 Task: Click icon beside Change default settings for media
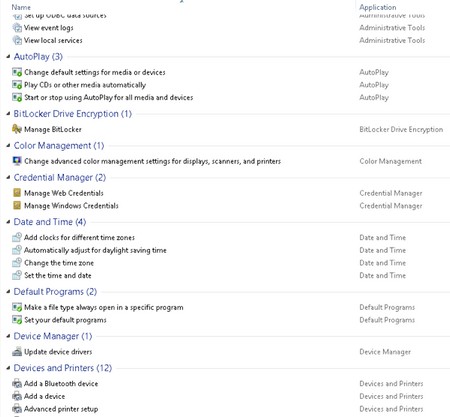(17, 72)
